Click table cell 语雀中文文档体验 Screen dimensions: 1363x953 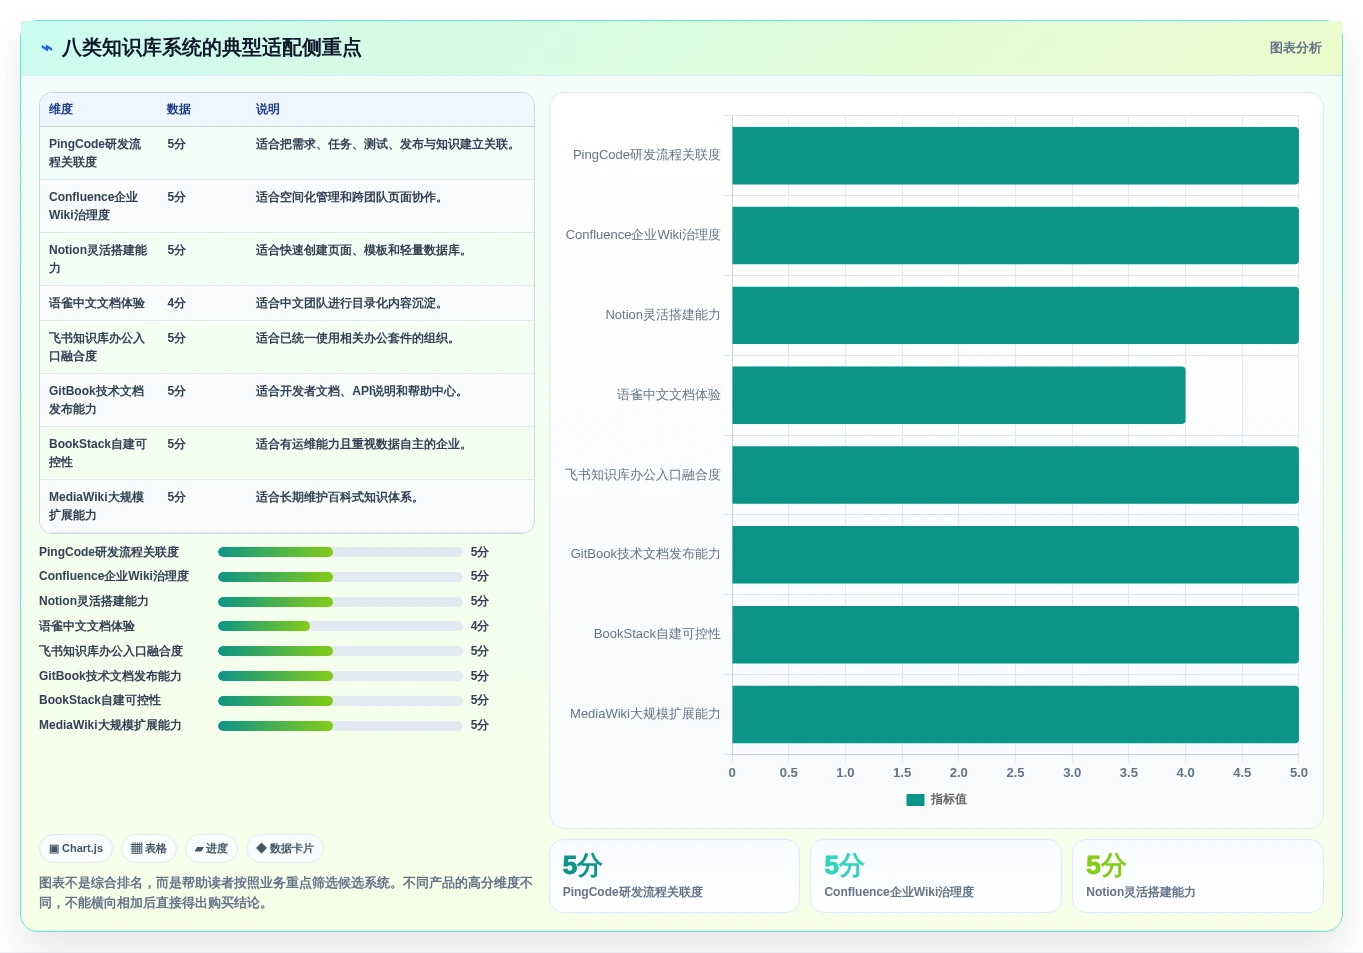pos(97,303)
